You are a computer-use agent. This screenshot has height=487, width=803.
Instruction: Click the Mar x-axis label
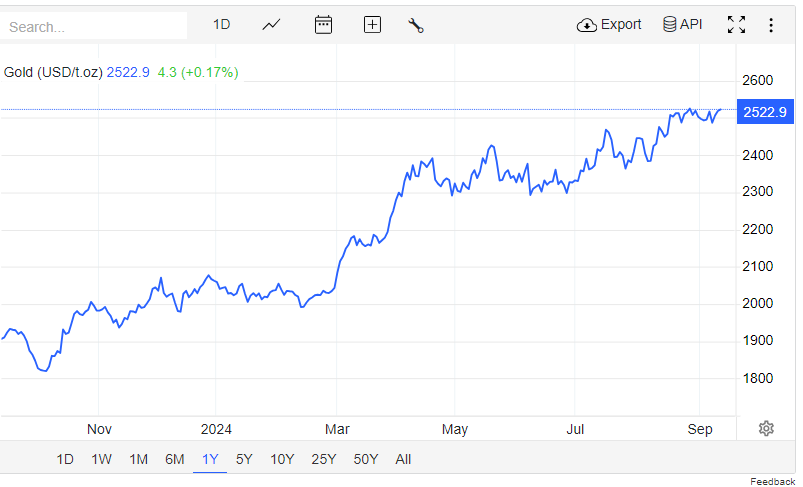337,429
